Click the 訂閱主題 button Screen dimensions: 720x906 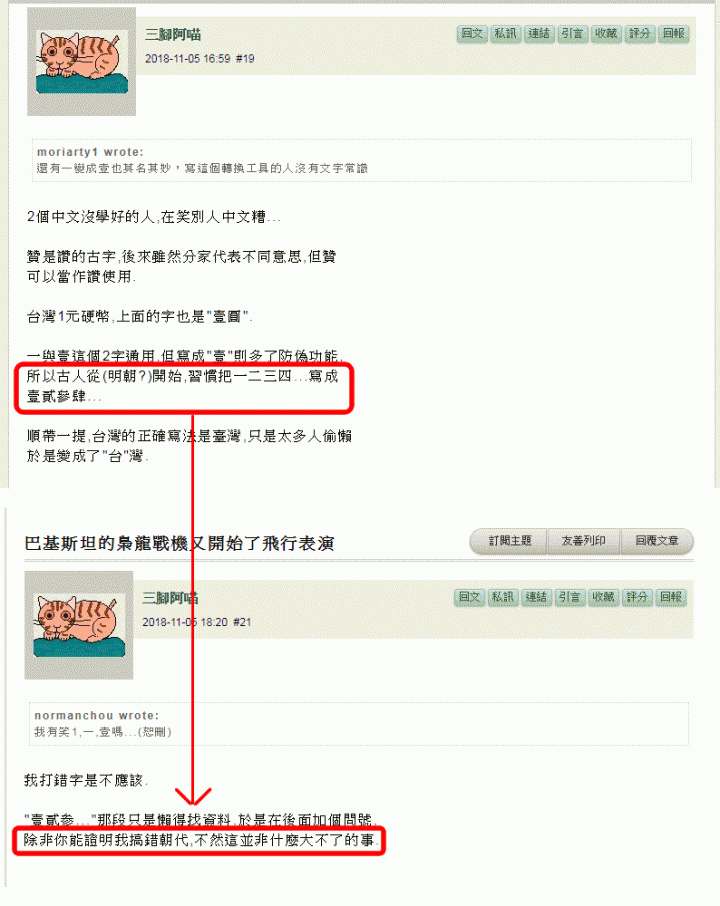(x=510, y=541)
